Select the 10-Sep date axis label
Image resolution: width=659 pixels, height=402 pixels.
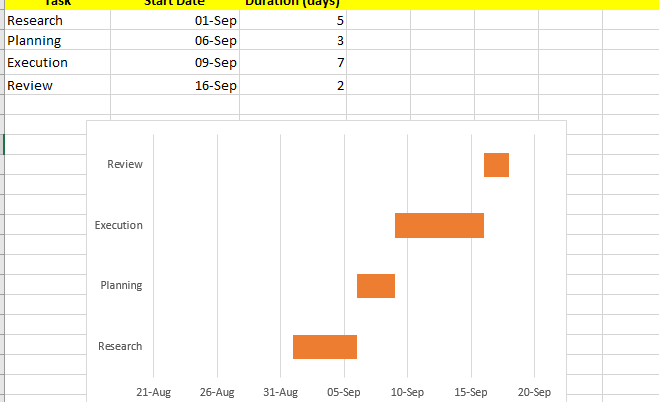tap(407, 391)
